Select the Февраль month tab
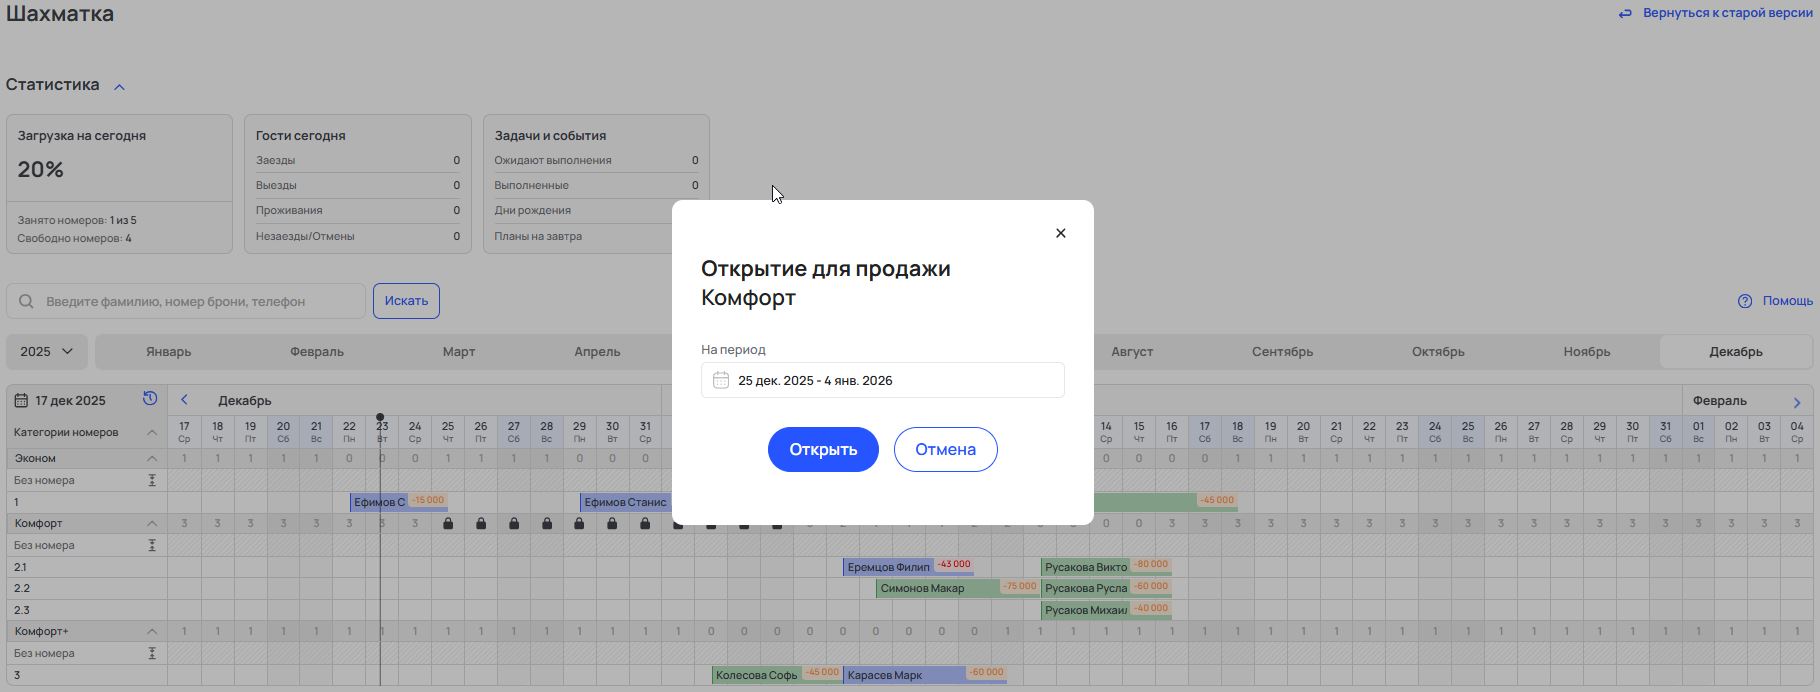Image resolution: width=1820 pixels, height=692 pixels. (x=317, y=352)
